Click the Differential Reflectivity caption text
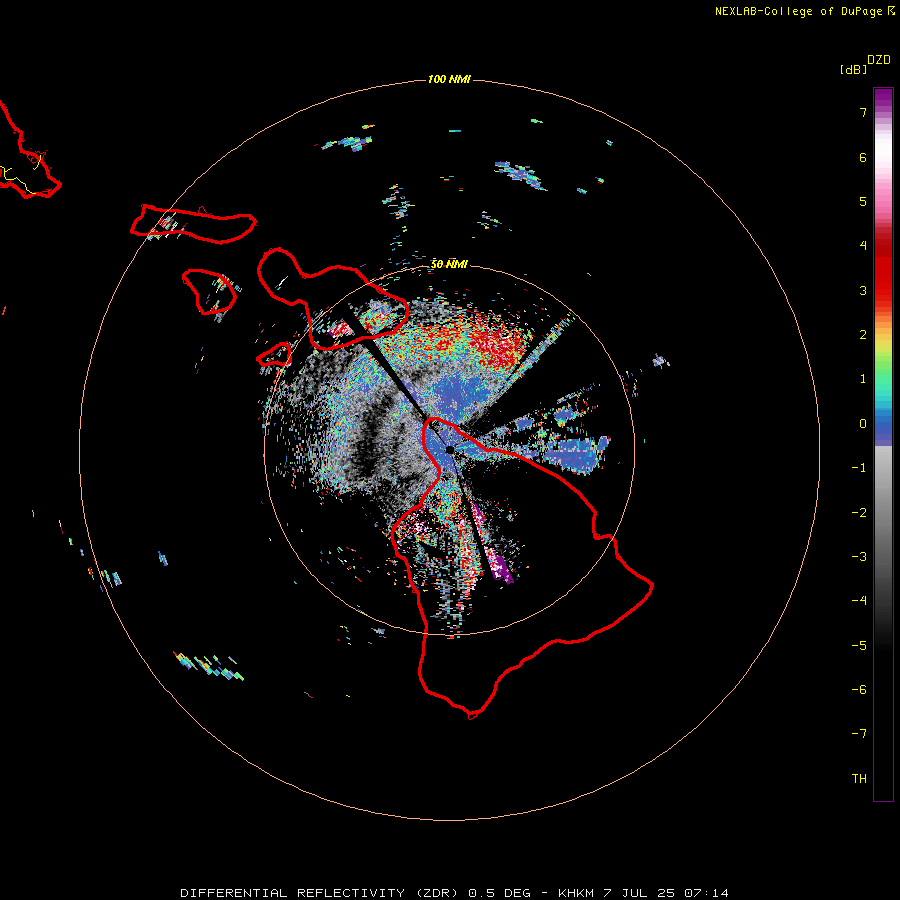900x900 pixels. tap(454, 893)
